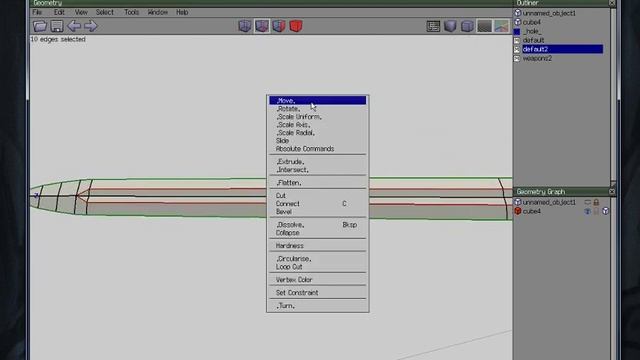Toggle lock icon of unnamed_object1
Image resolution: width=640 pixels, height=360 pixels.
pos(596,202)
